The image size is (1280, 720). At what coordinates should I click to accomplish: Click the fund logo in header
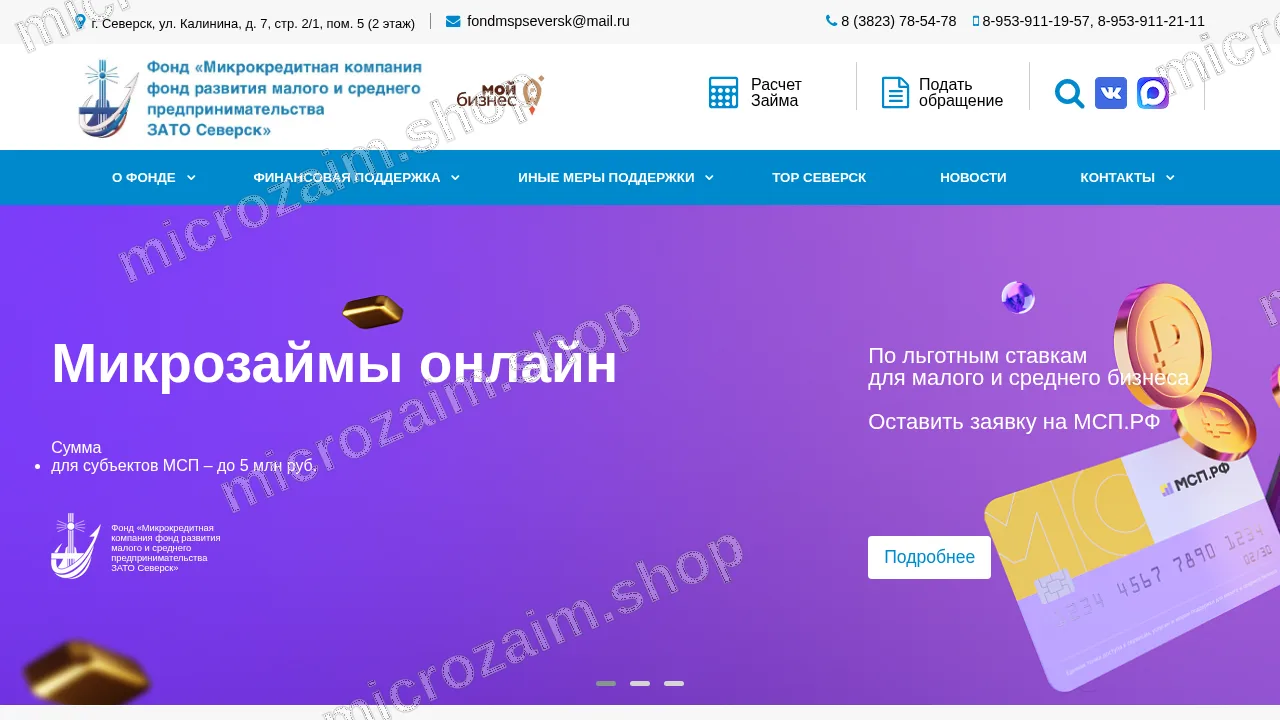250,98
